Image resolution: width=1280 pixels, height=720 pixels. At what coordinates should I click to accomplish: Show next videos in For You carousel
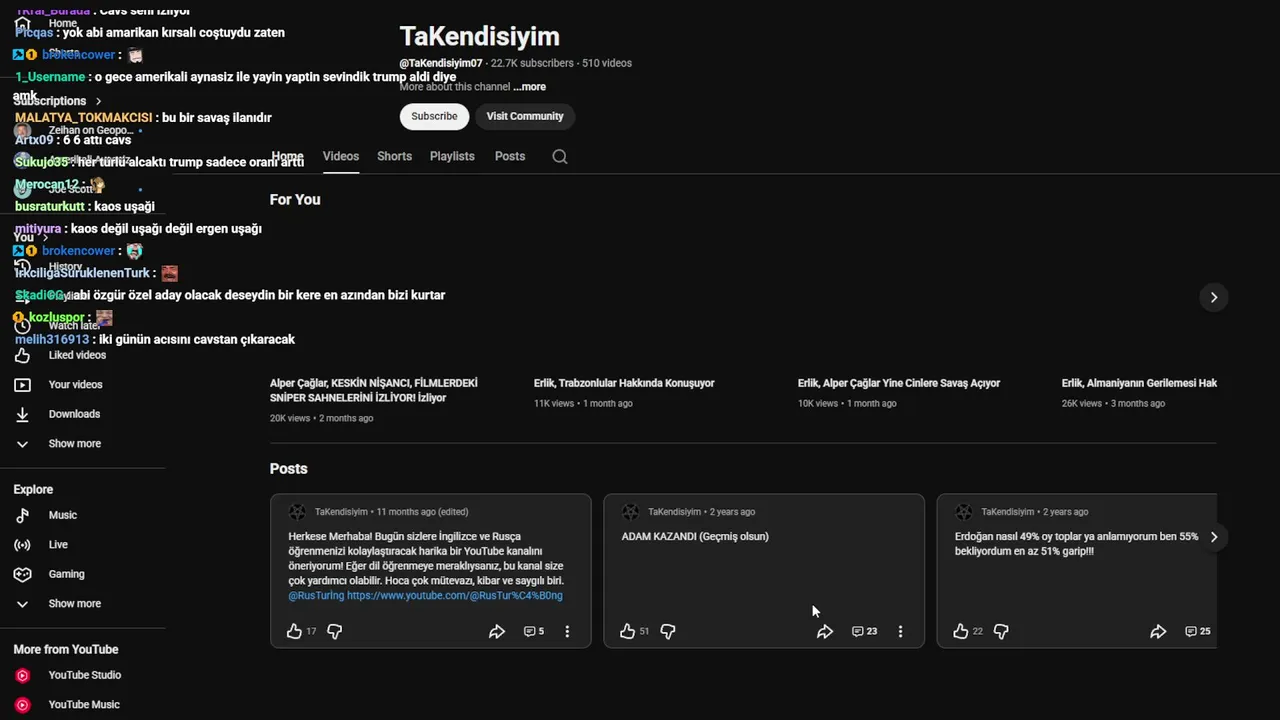click(1213, 297)
